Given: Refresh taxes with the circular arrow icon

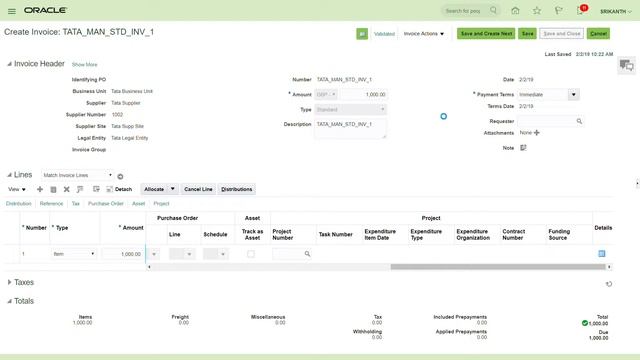Looking at the screenshot, I should (609, 284).
